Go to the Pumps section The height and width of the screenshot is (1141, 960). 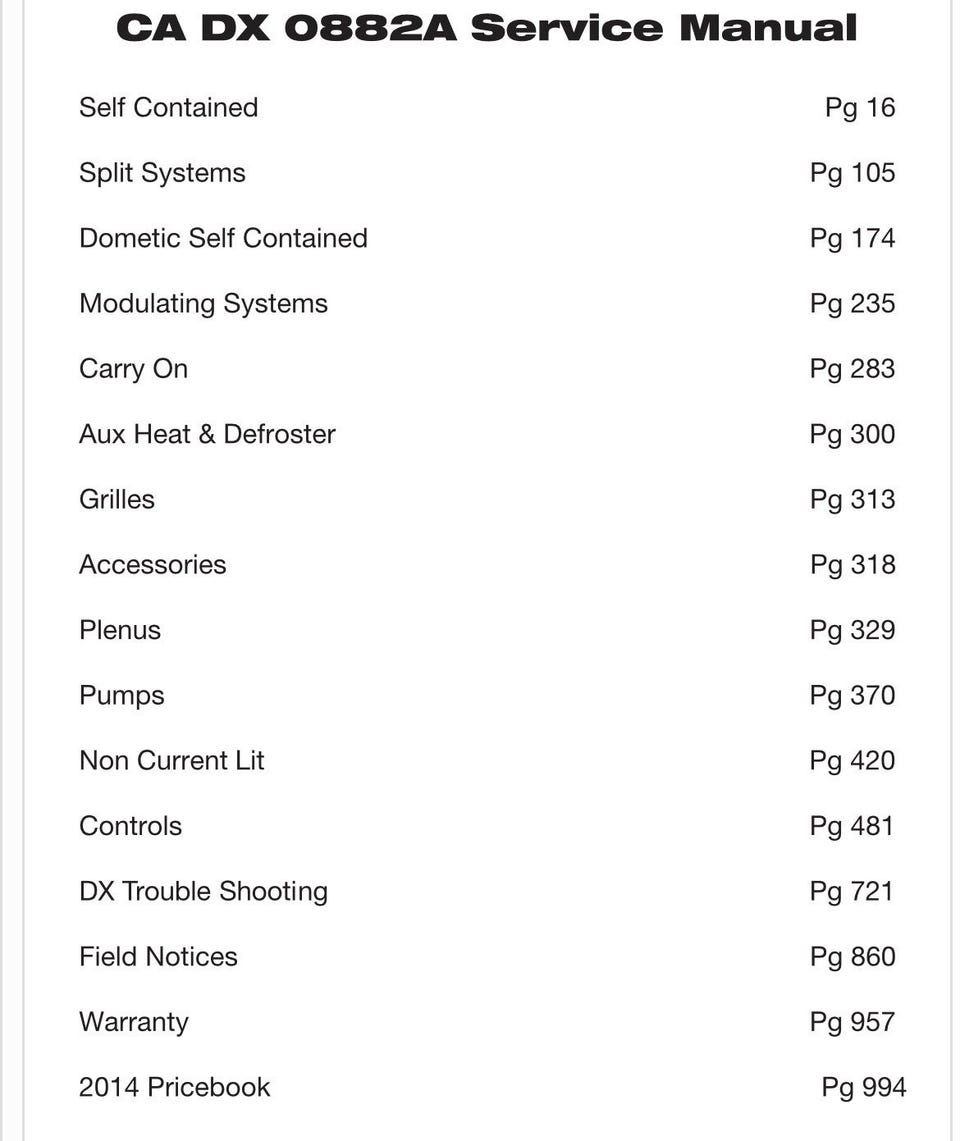[122, 696]
